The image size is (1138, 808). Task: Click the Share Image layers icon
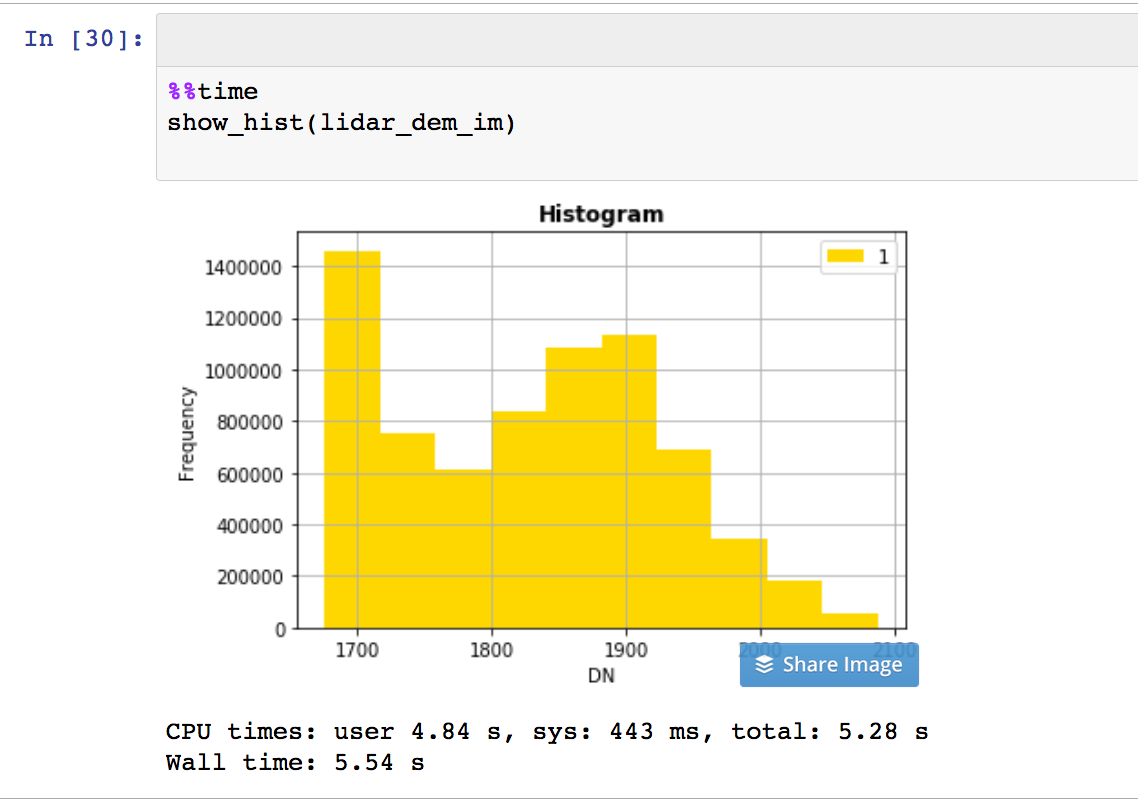764,664
